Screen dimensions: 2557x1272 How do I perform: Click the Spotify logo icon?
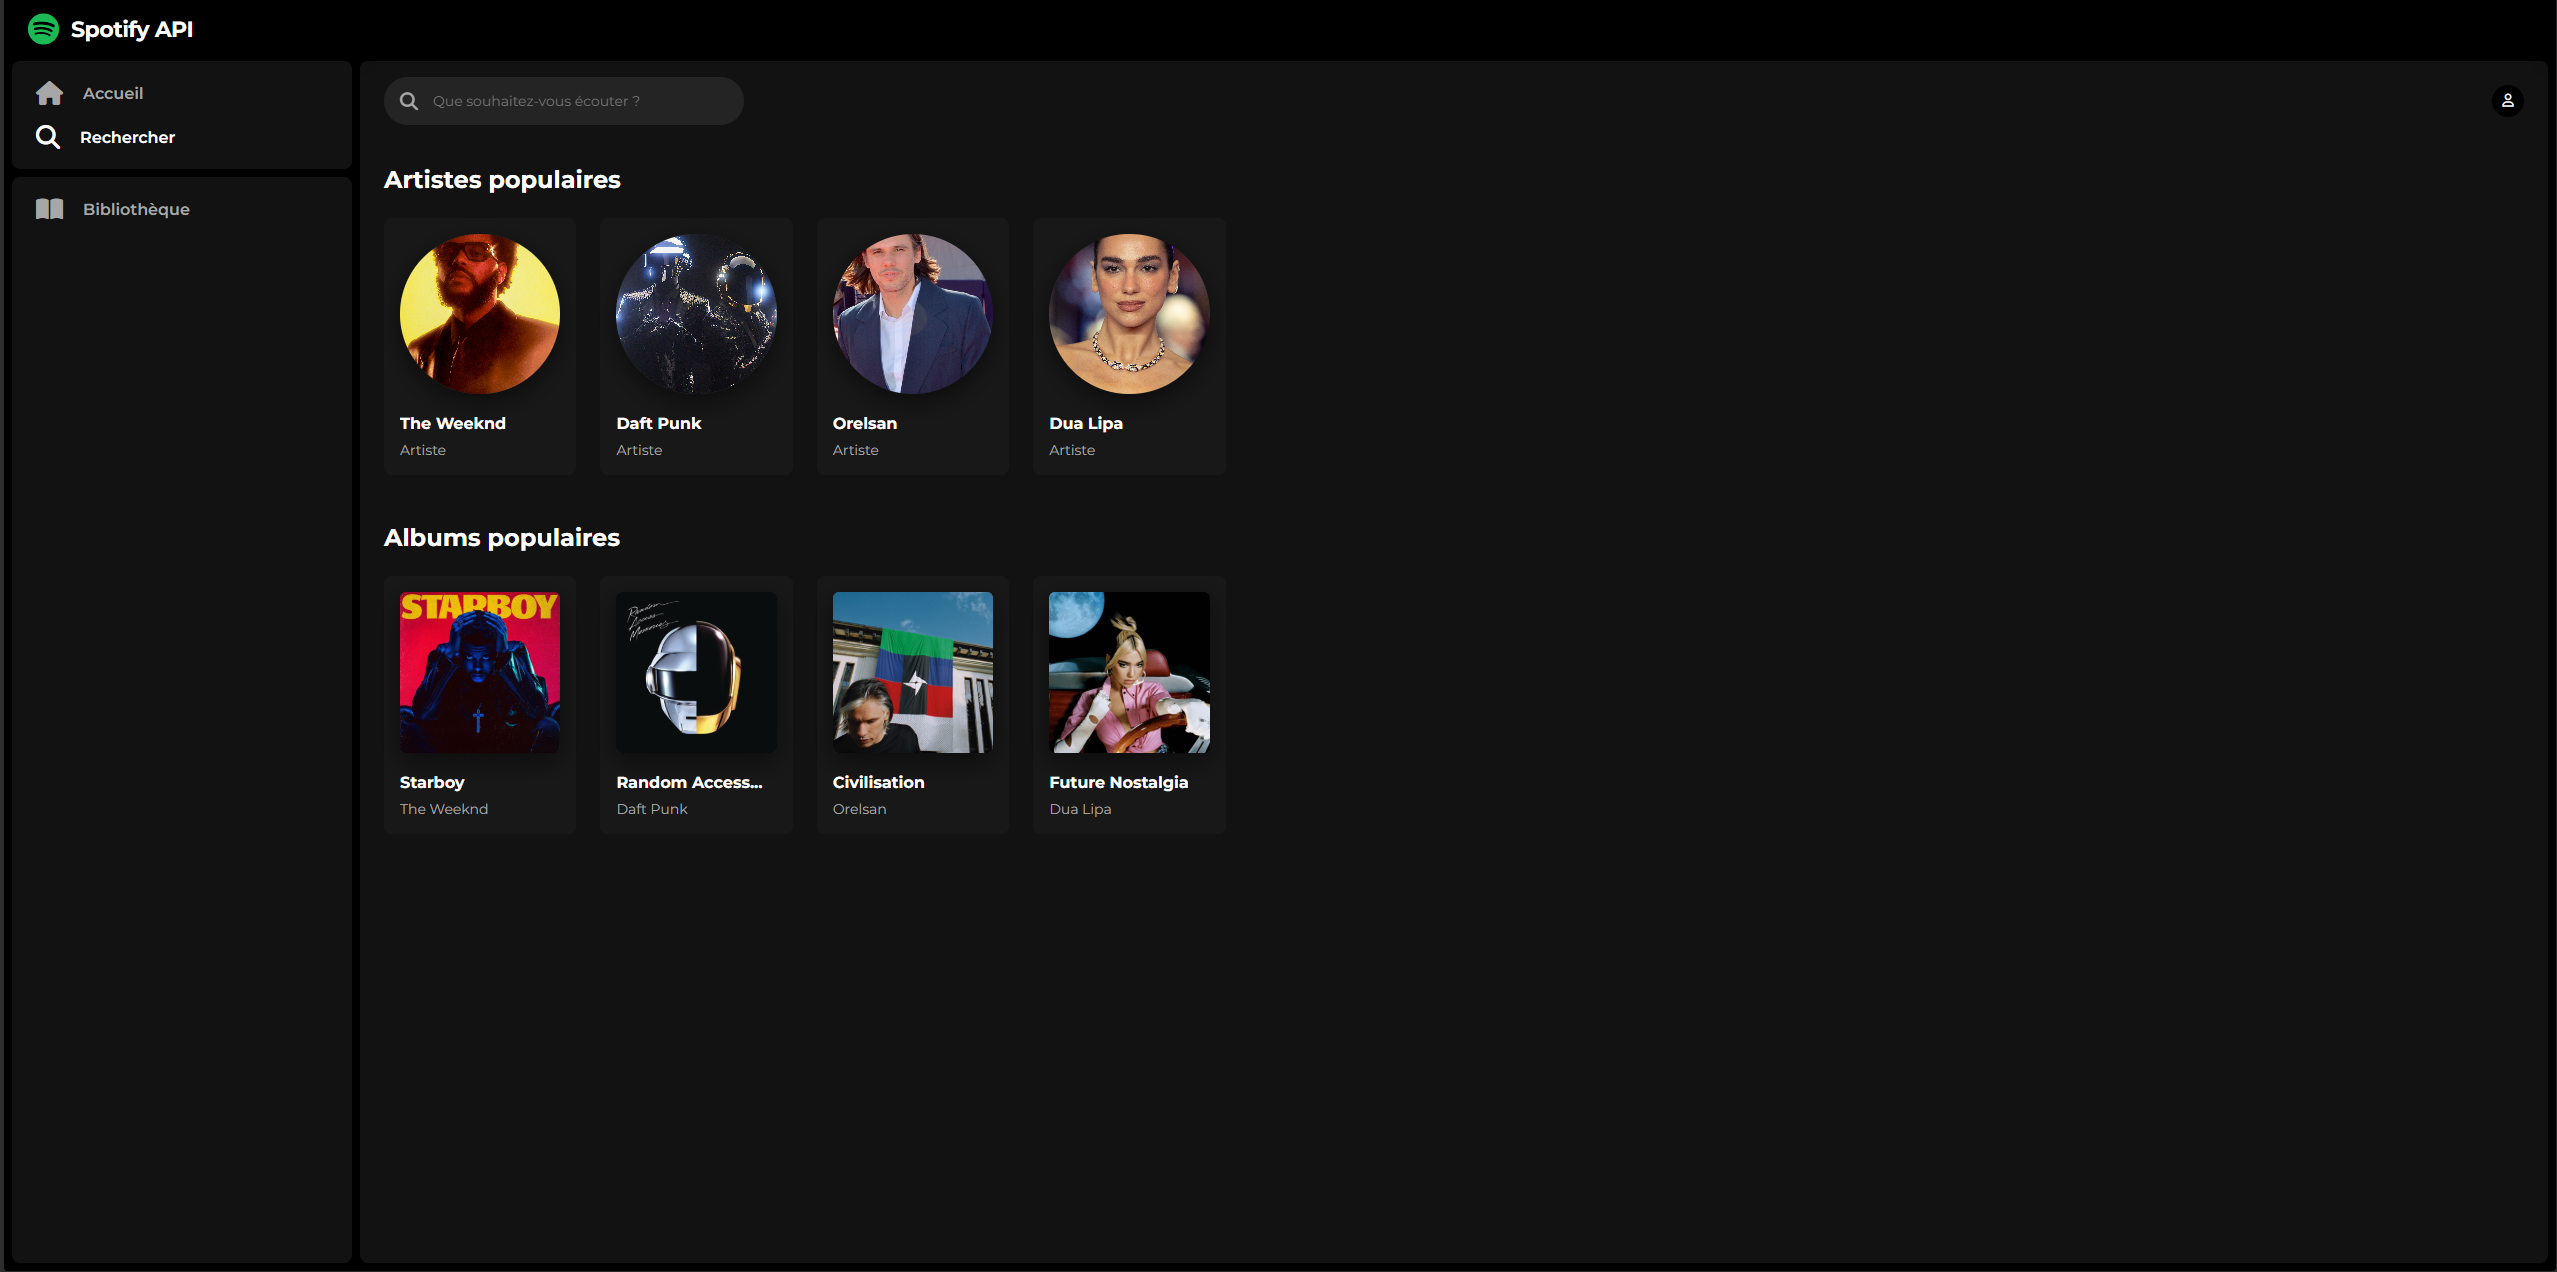click(43, 29)
